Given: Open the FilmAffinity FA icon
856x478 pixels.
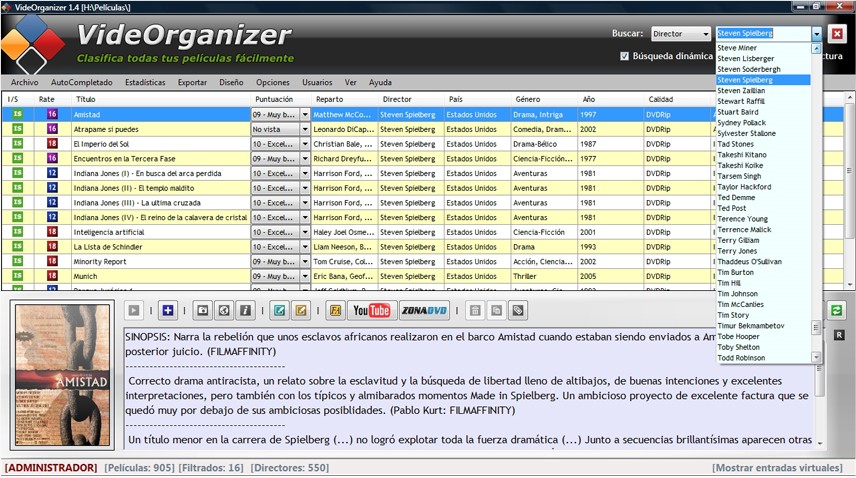Looking at the screenshot, I should point(335,310).
